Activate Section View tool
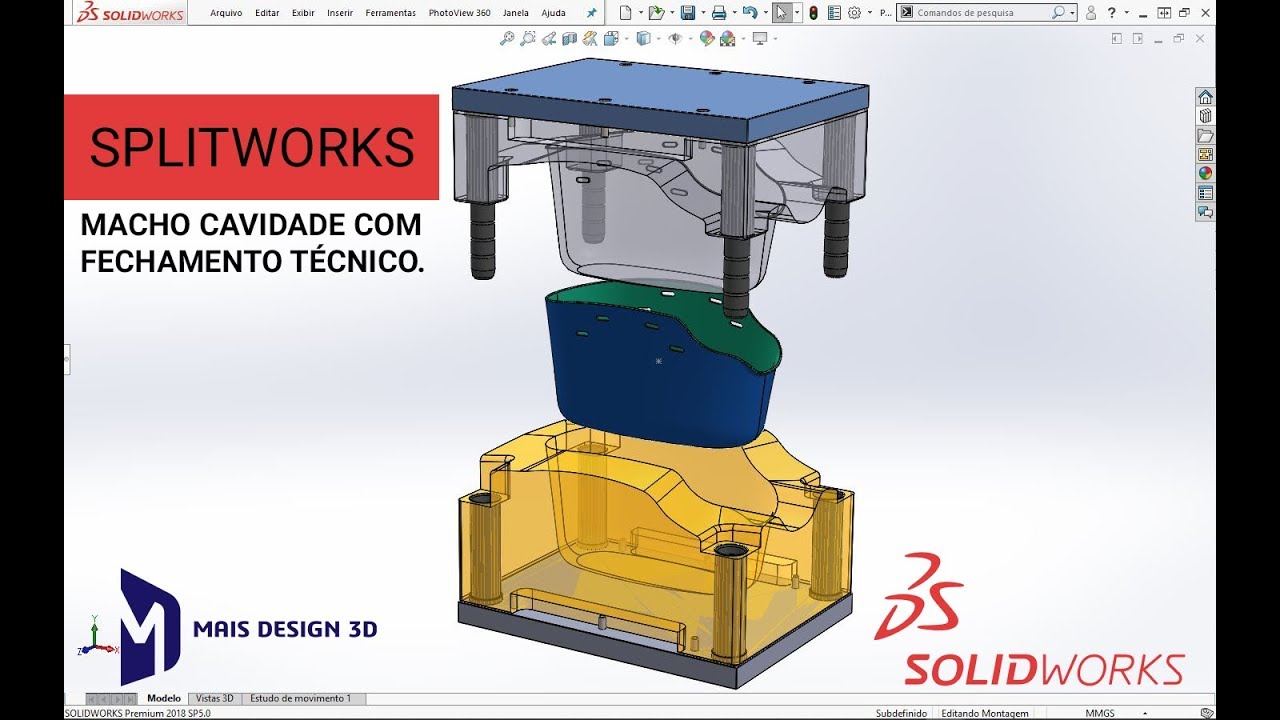 click(570, 38)
